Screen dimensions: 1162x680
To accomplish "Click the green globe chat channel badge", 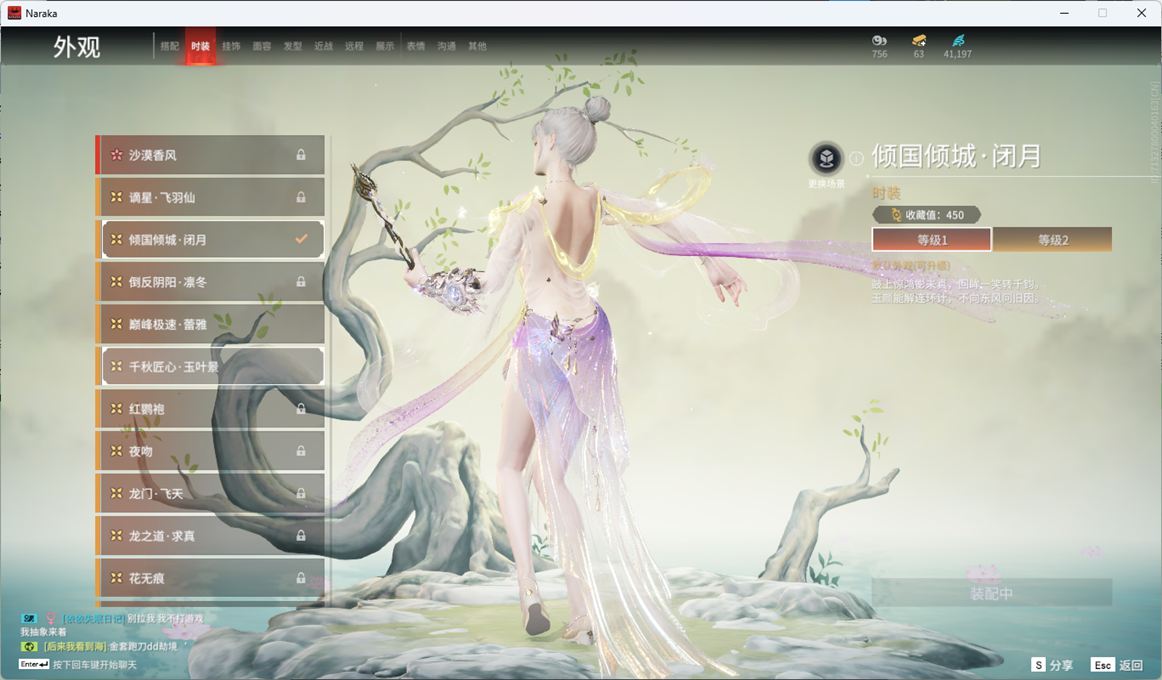I will [x=29, y=646].
